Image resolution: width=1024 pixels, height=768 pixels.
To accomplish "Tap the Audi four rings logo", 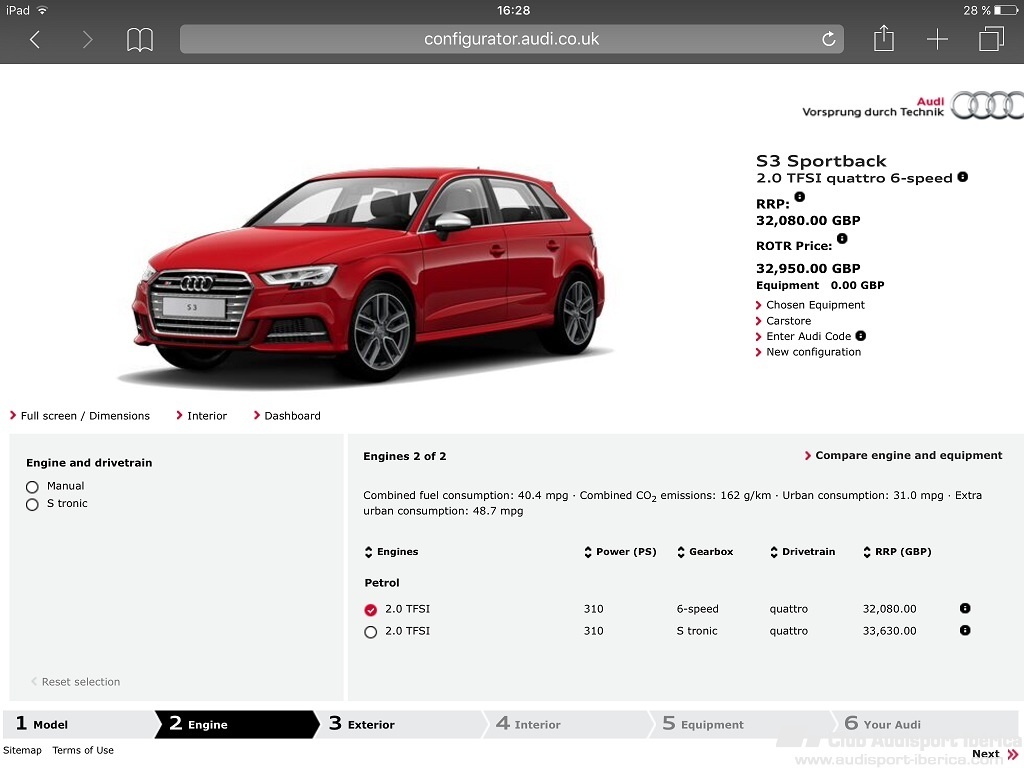I will pyautogui.click(x=987, y=105).
